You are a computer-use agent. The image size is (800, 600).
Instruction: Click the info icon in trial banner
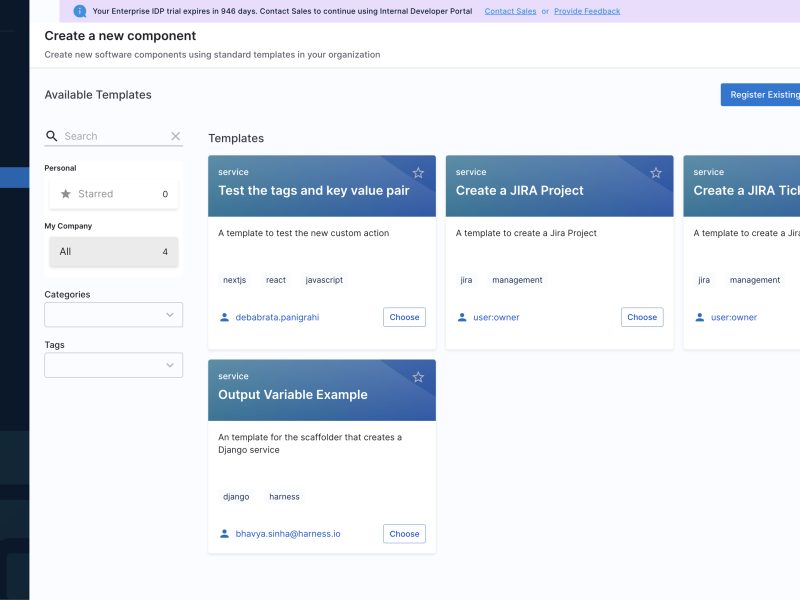pyautogui.click(x=80, y=11)
